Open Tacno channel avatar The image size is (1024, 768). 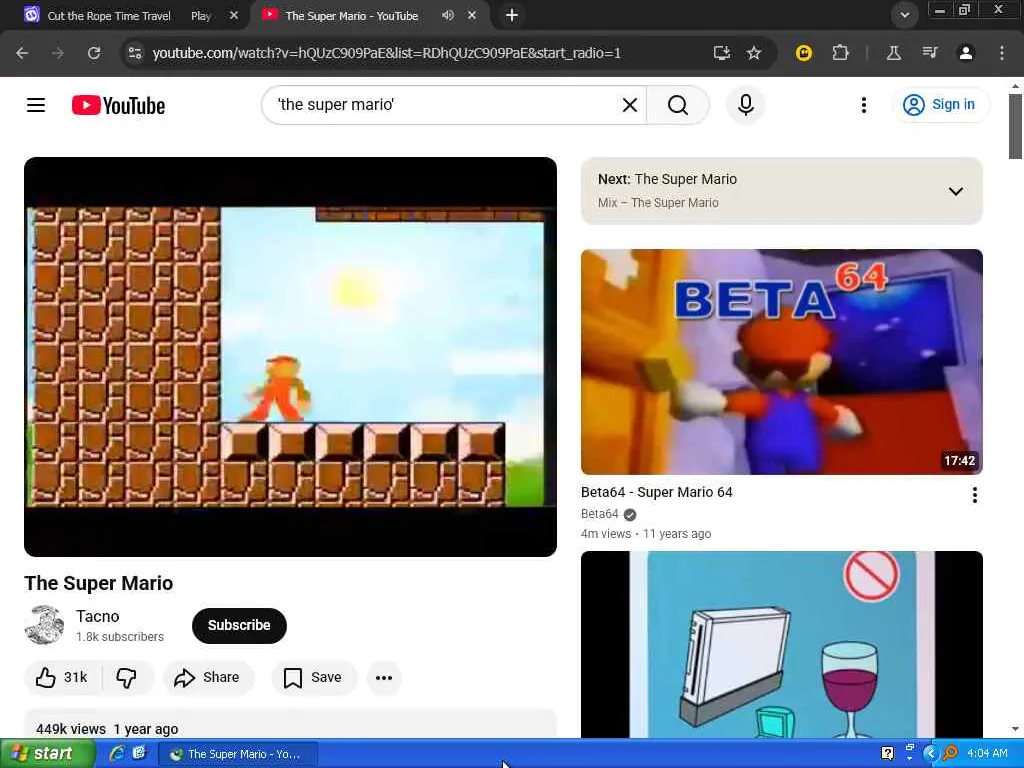click(44, 625)
